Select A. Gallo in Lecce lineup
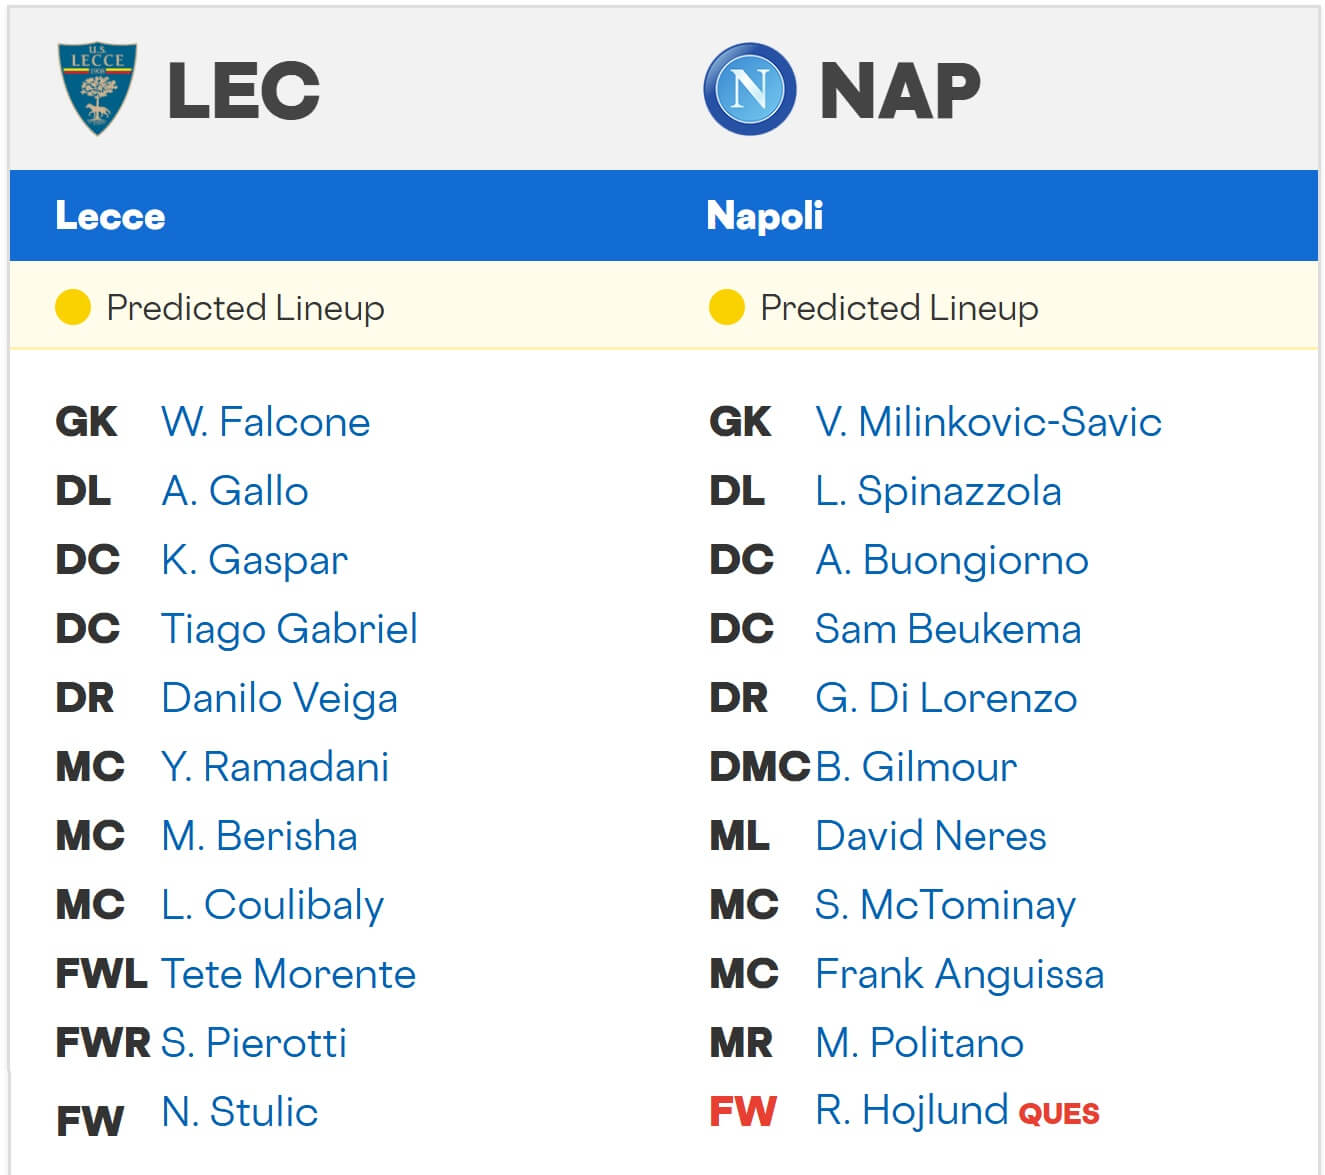The image size is (1325, 1175). 235,491
